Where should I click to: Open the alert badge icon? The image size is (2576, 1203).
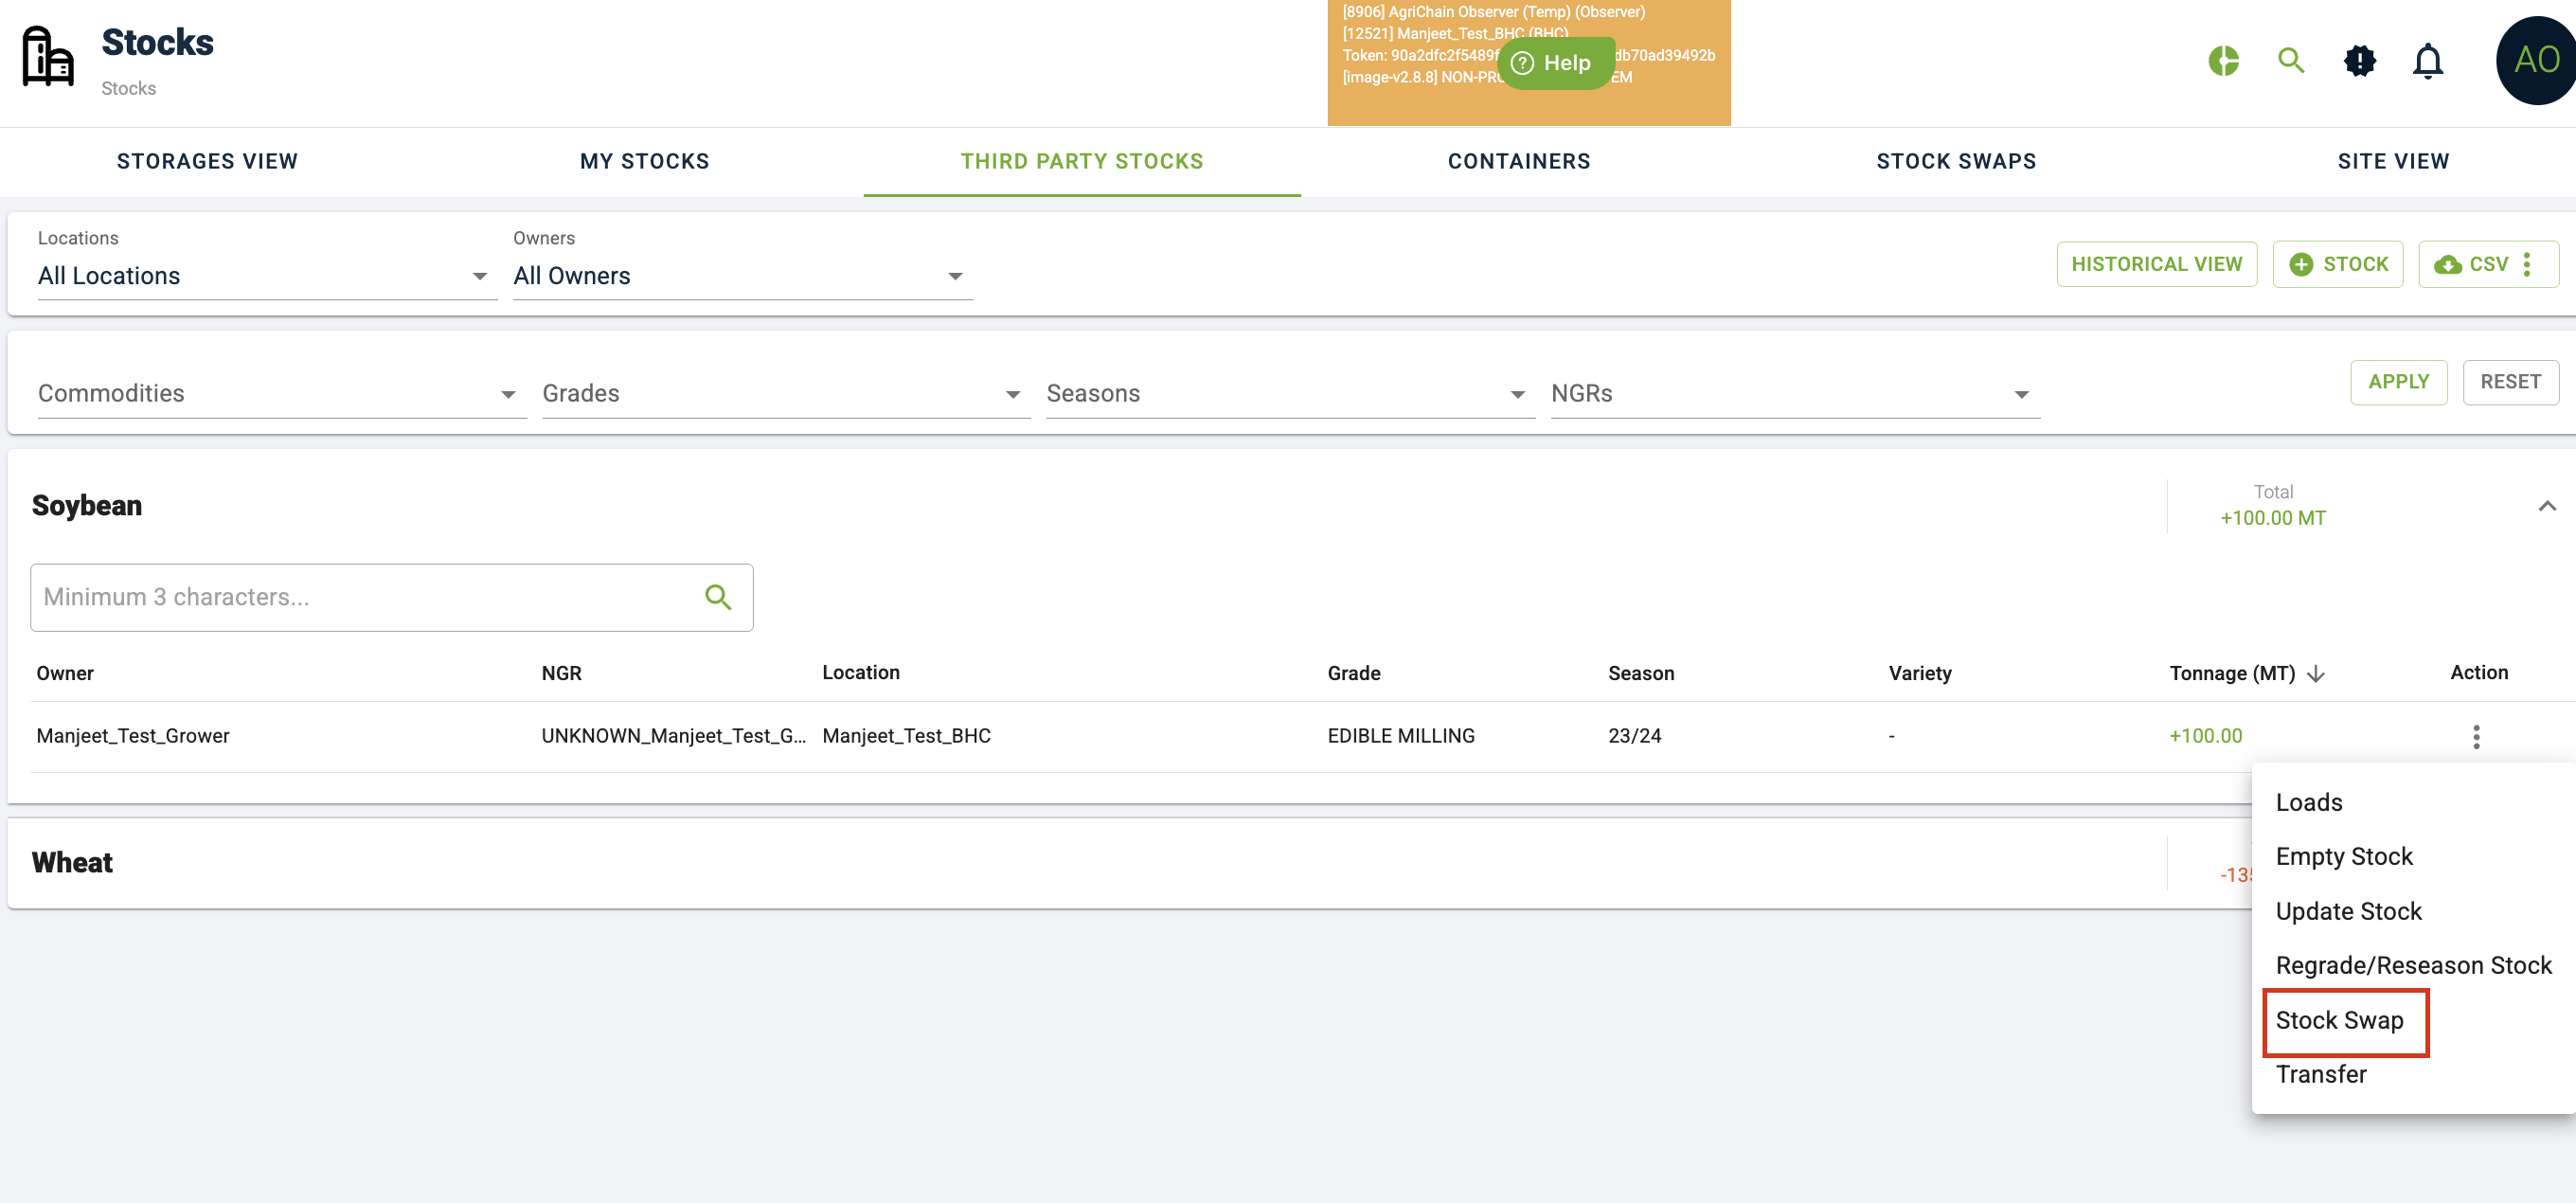click(2359, 60)
